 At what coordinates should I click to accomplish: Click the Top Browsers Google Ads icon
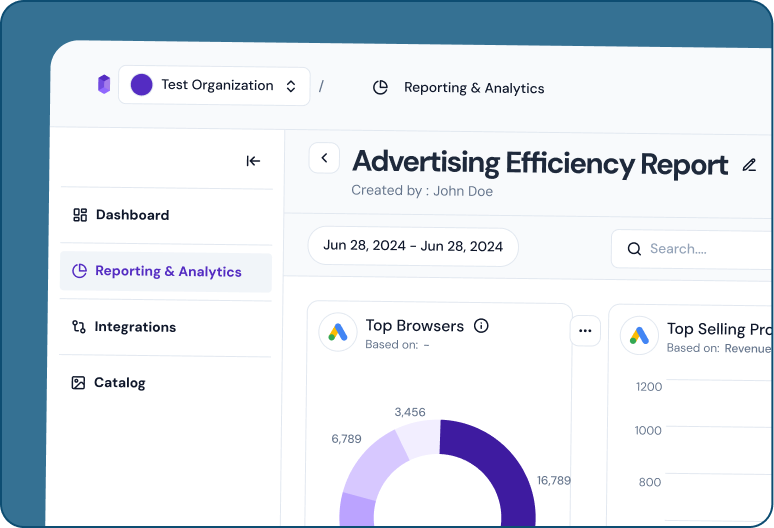click(x=338, y=332)
